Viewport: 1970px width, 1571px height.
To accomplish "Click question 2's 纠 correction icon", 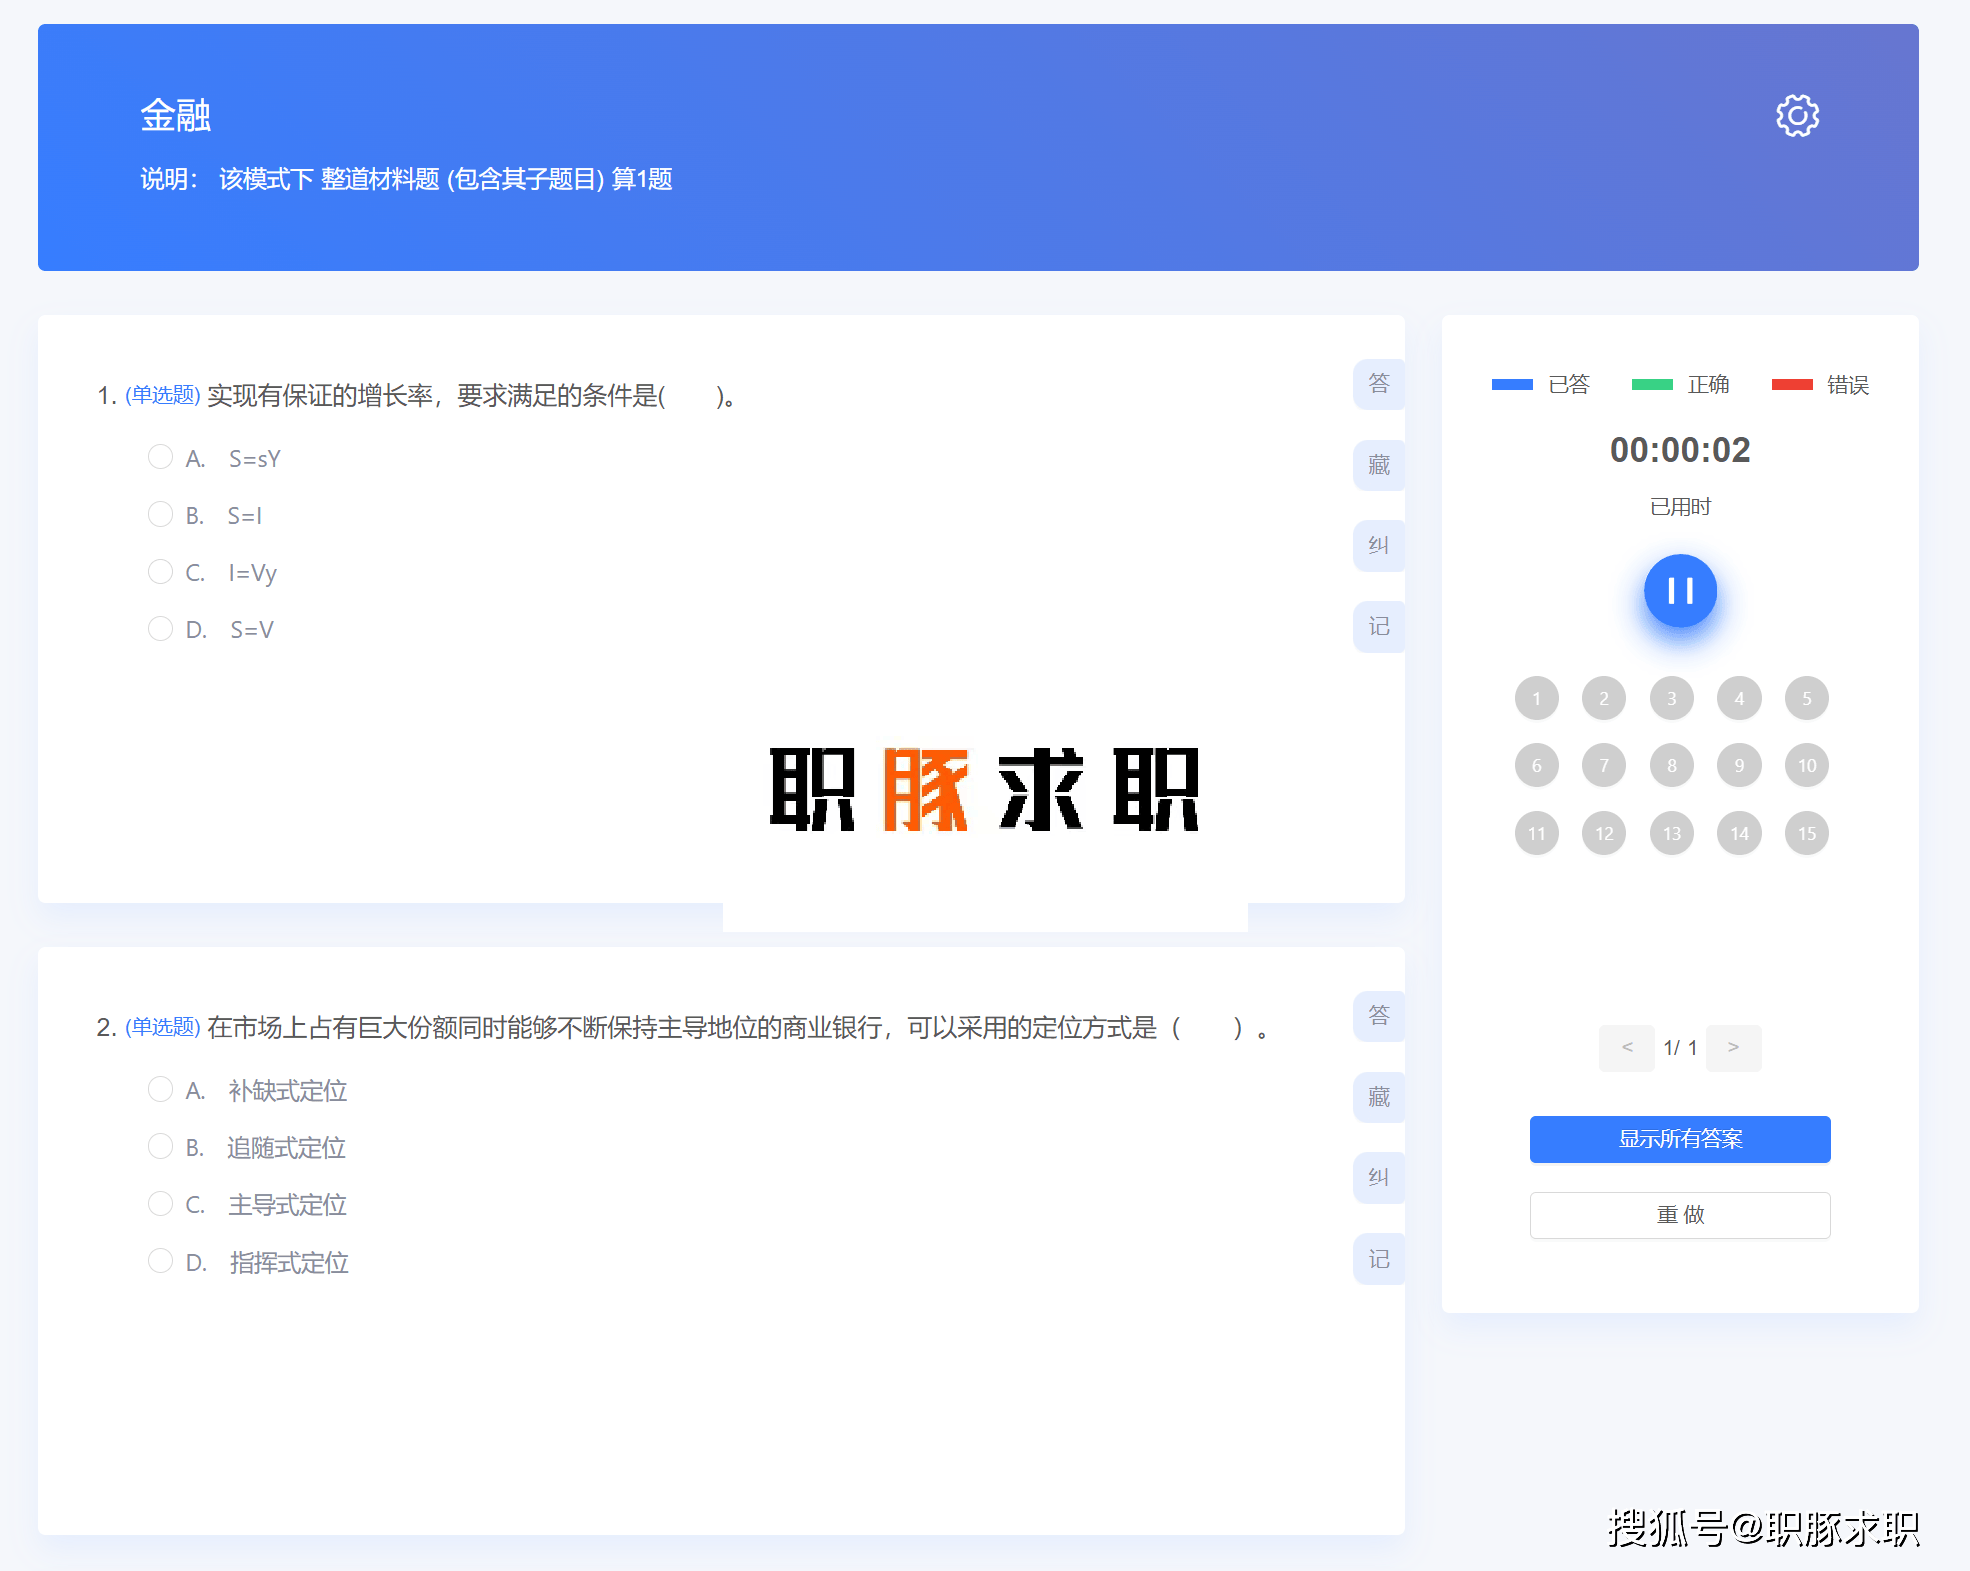I will (1378, 1178).
